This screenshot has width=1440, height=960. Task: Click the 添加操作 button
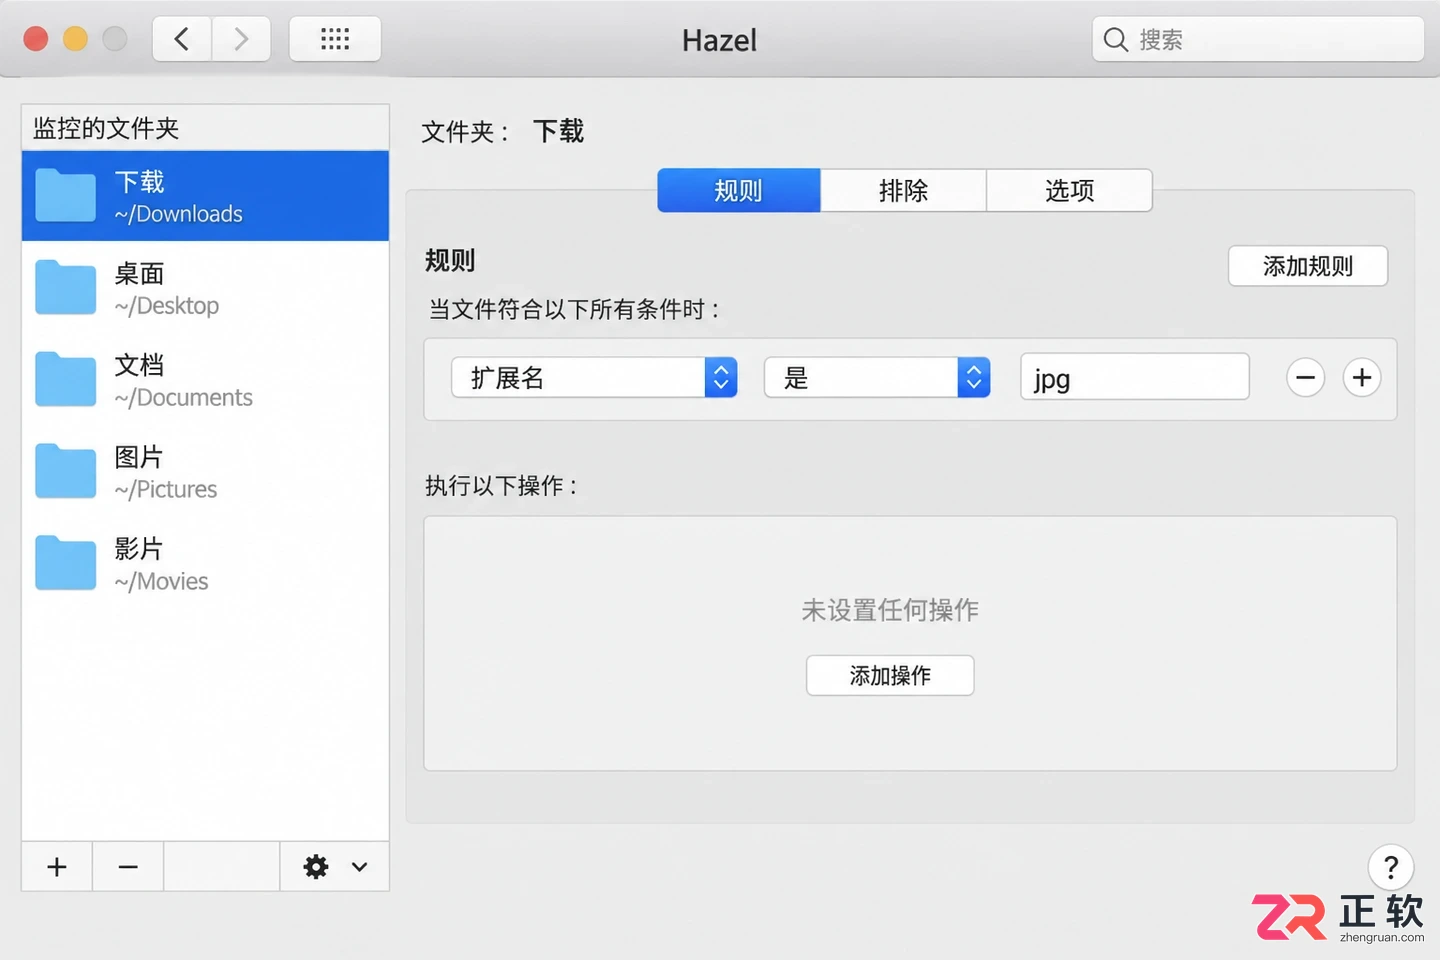890,675
